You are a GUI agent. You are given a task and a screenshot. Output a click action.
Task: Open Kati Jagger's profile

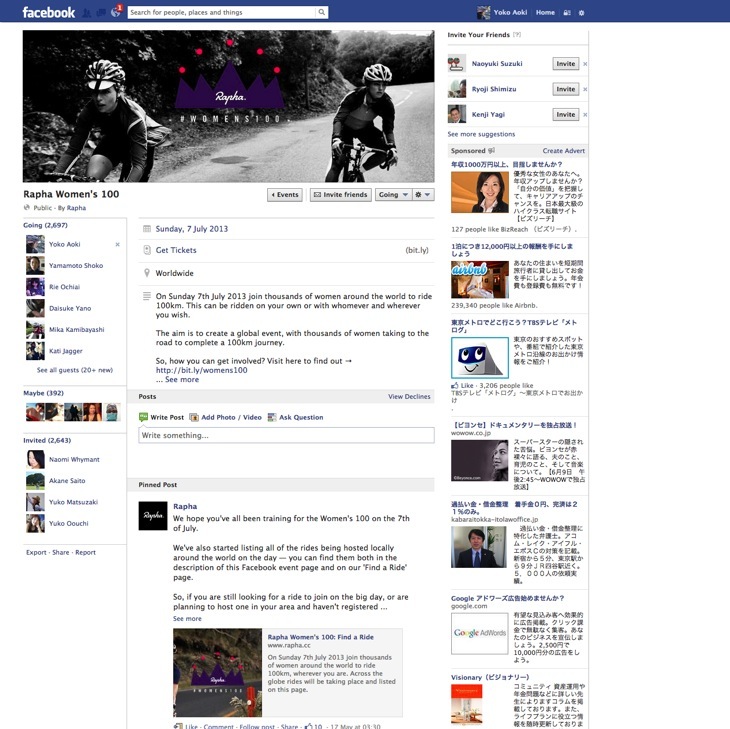click(x=66, y=351)
